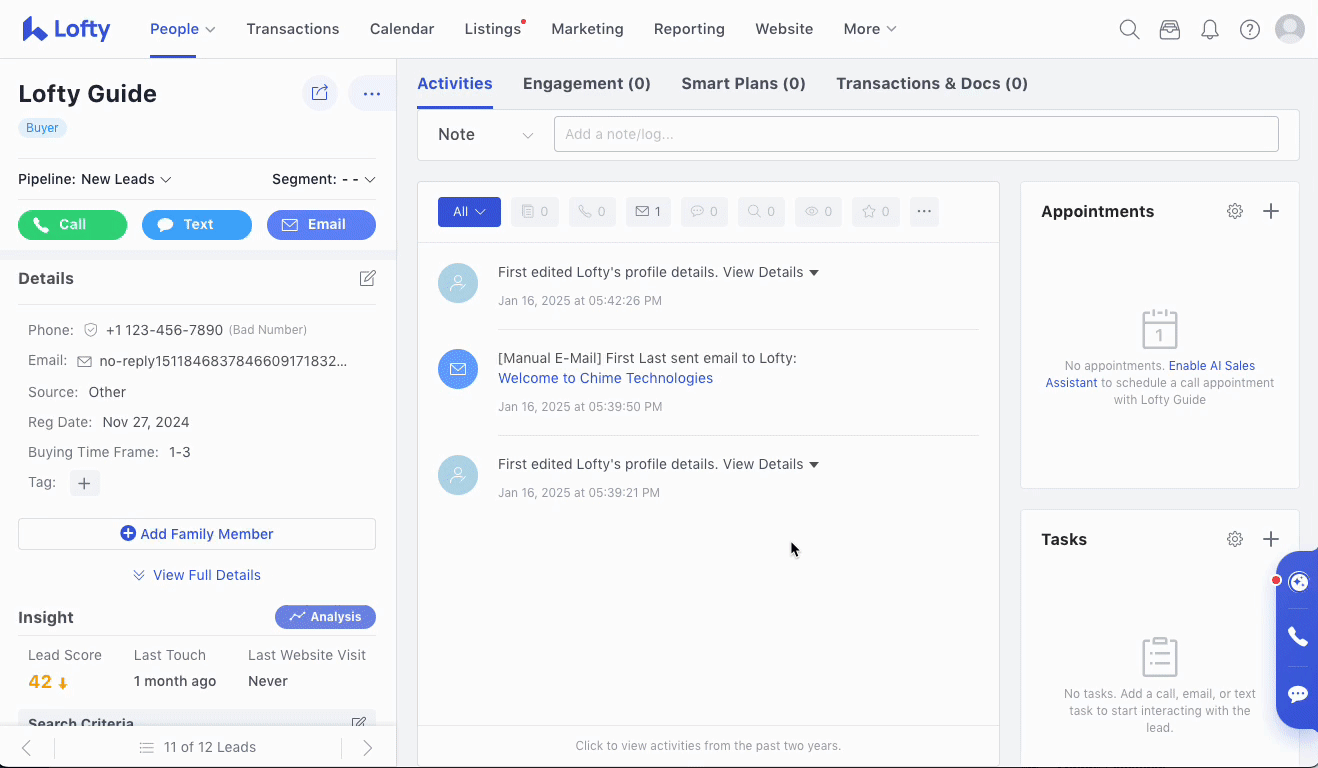Filter activities by favorites star icon
1318x768 pixels.
coord(875,212)
